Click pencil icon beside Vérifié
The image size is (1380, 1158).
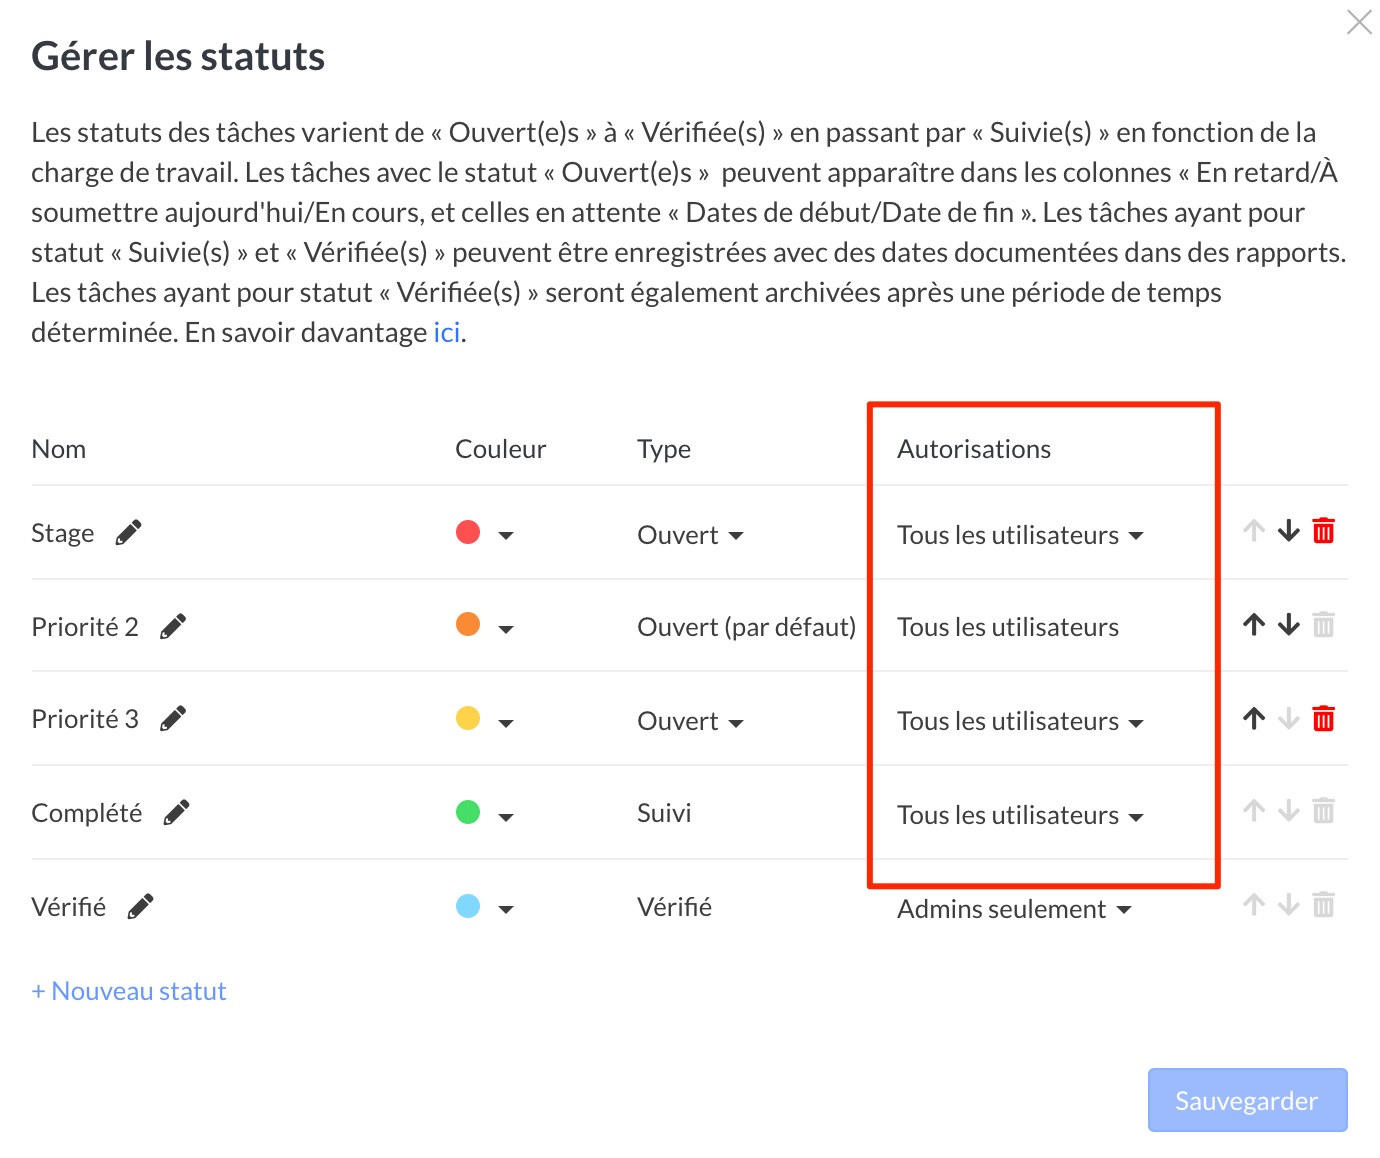click(140, 907)
